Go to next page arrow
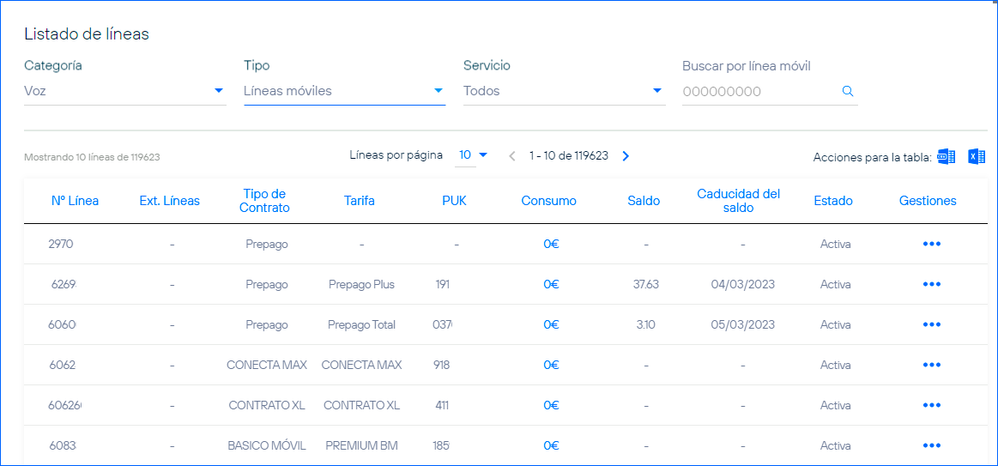The width and height of the screenshot is (998, 466). (x=626, y=156)
